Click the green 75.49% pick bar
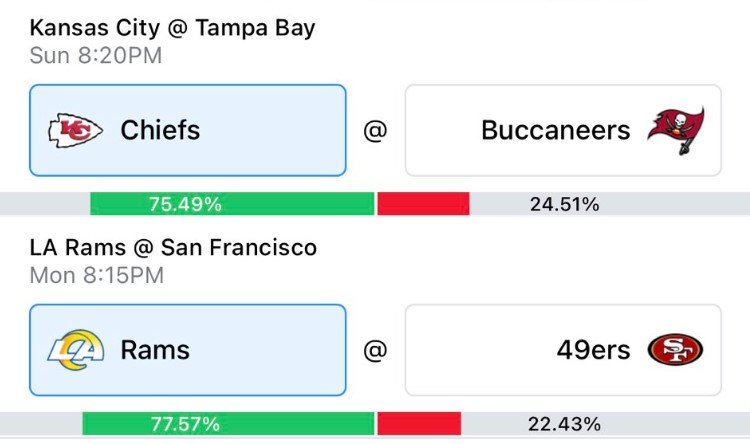750x444 pixels. [x=232, y=204]
